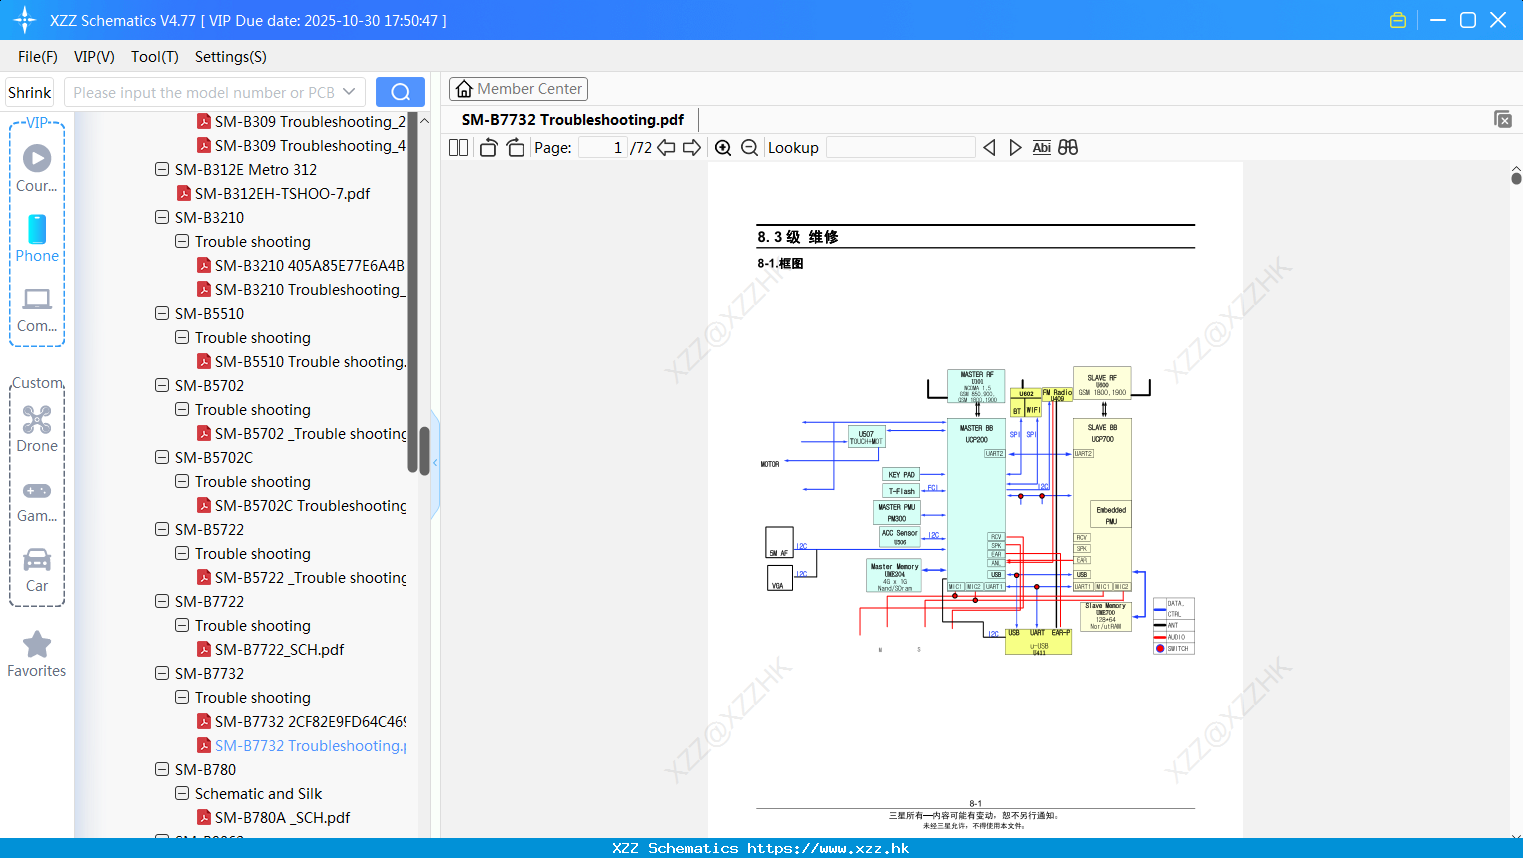Open SM-B5702 _Trouble shooting file
This screenshot has width=1523, height=858.
pyautogui.click(x=310, y=433)
